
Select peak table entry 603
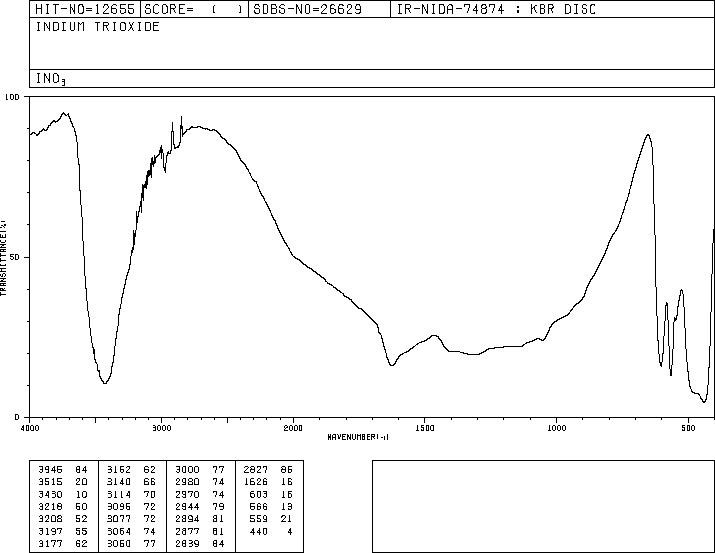click(x=259, y=494)
